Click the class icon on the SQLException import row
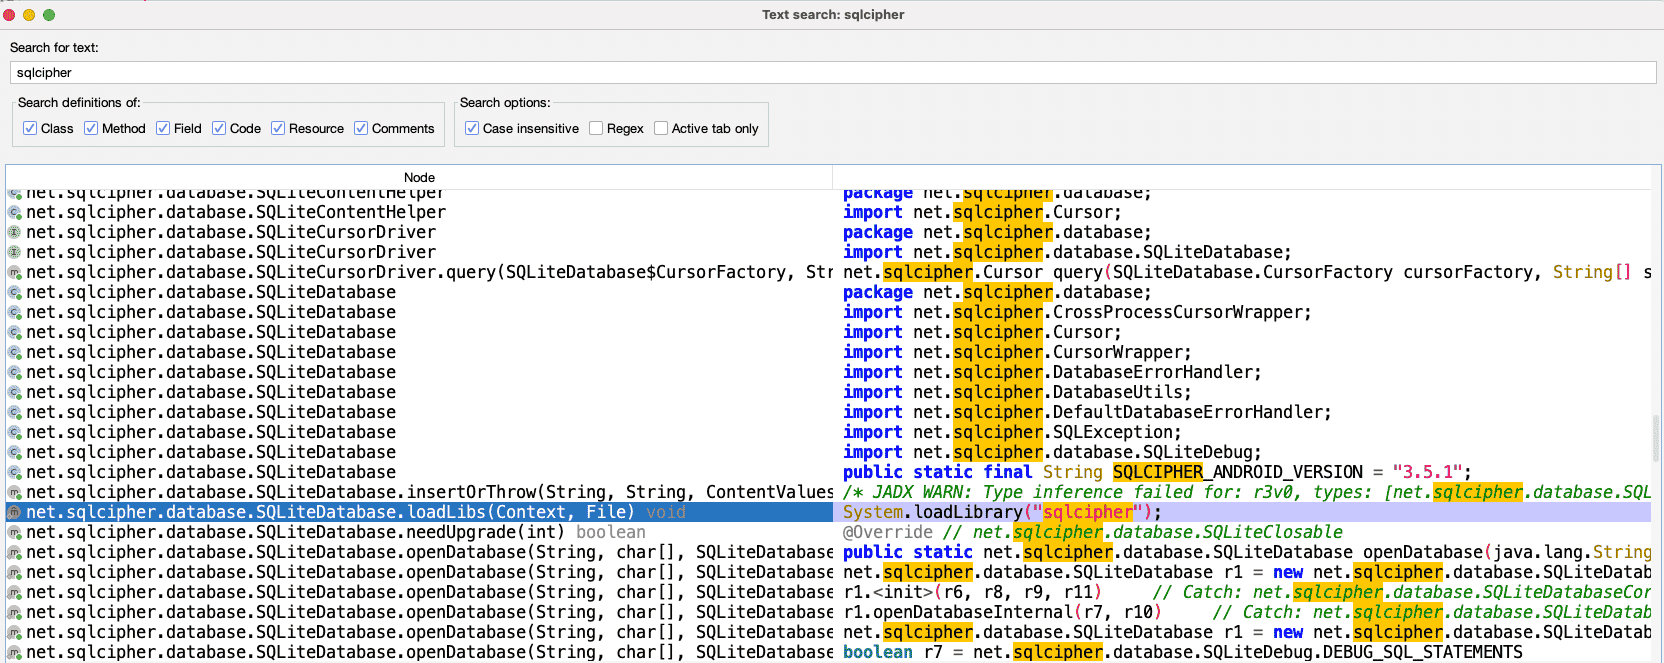The width and height of the screenshot is (1664, 663). (x=14, y=432)
